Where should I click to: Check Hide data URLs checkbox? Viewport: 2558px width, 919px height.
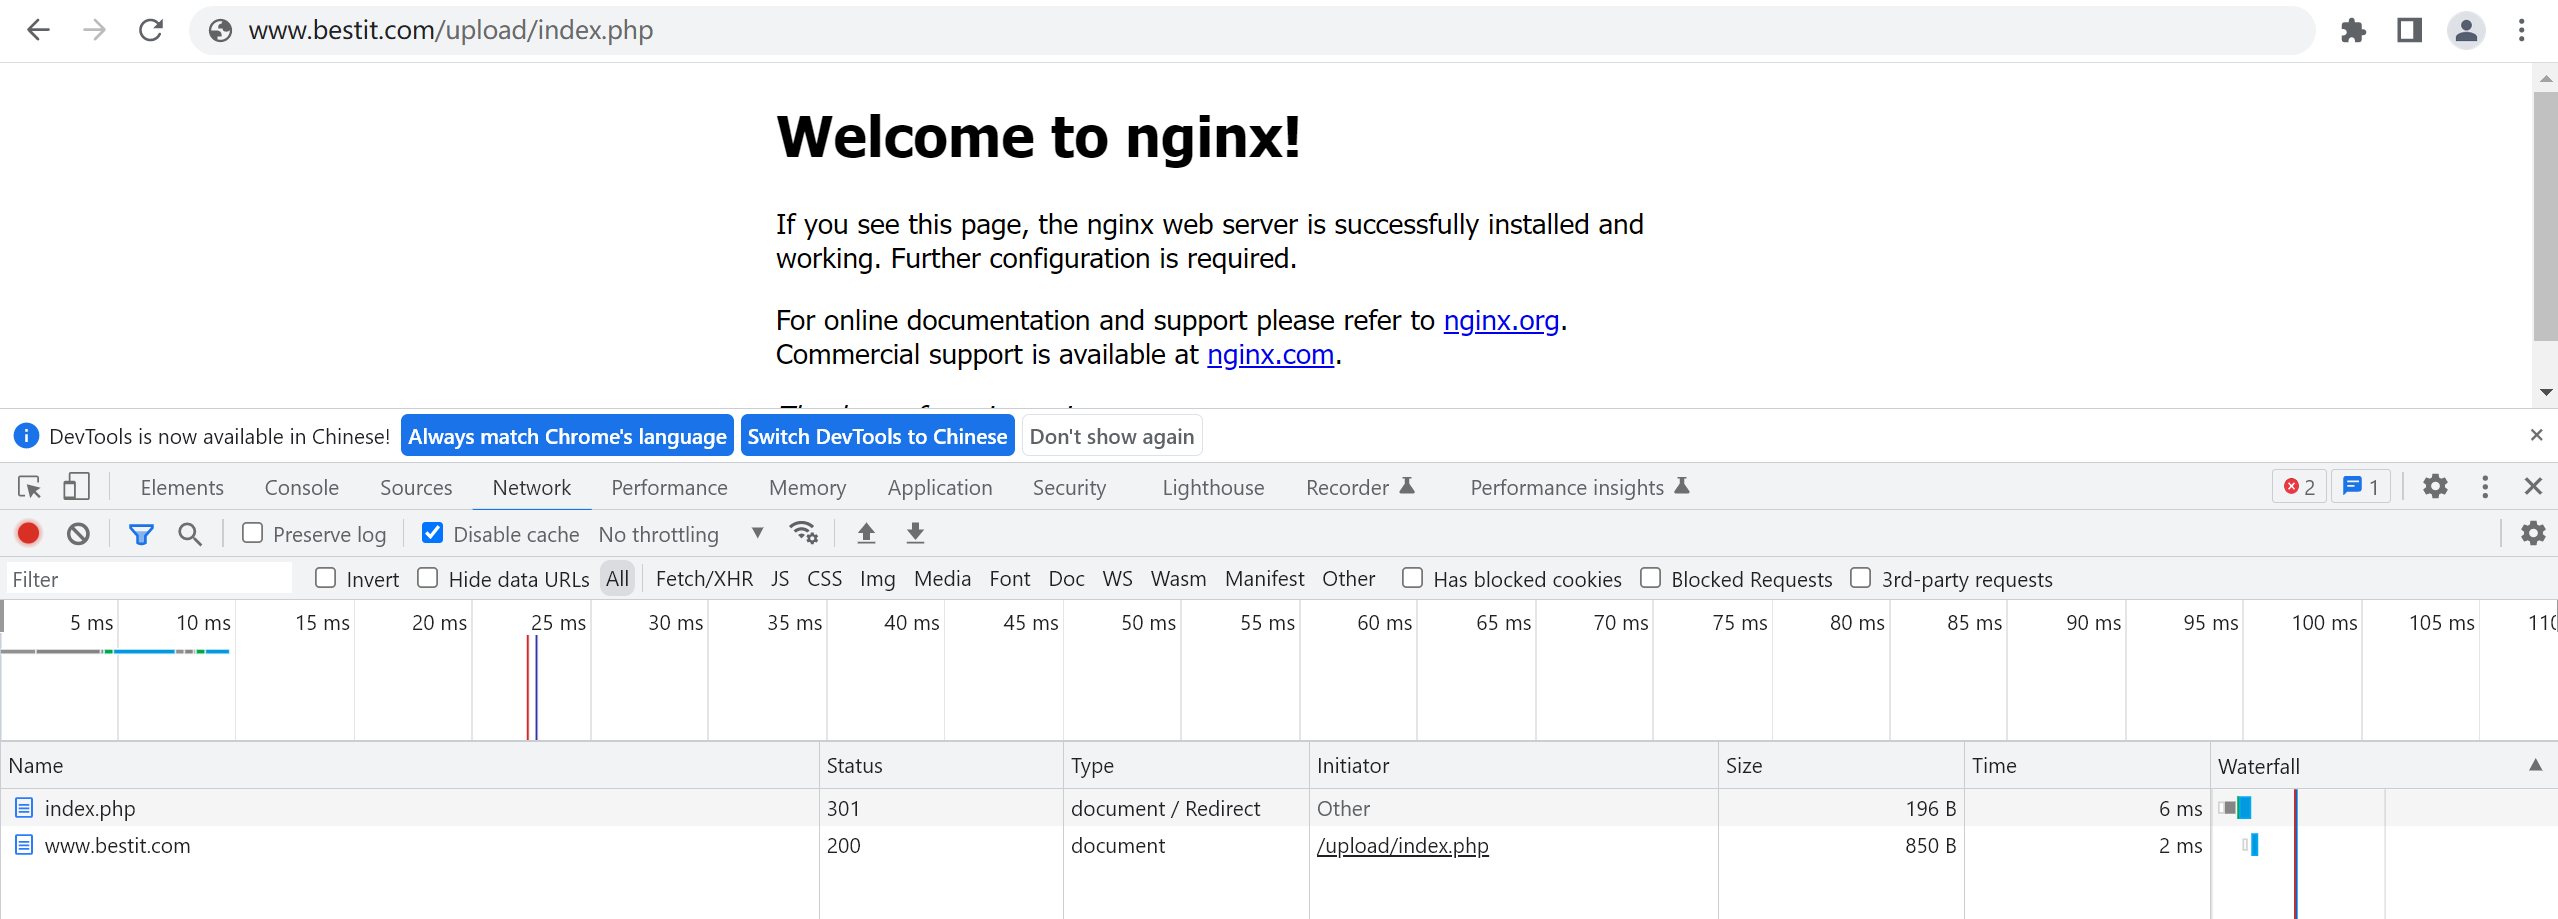pos(428,578)
